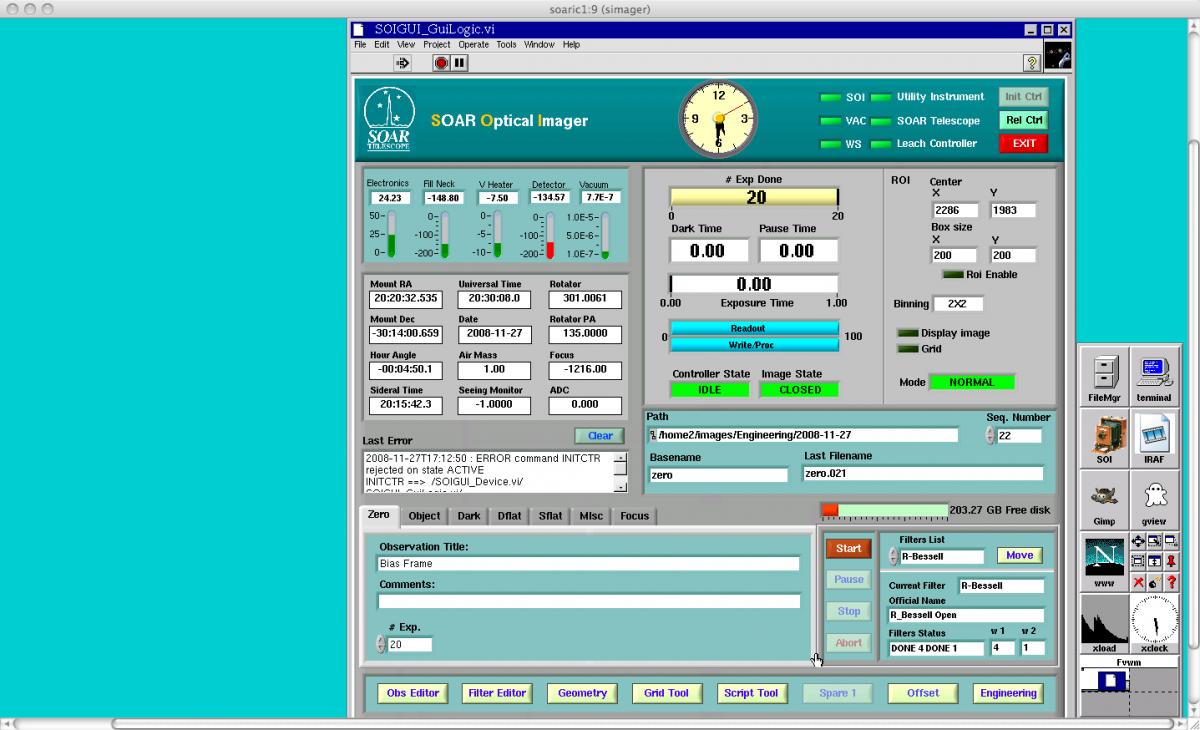Click the Fvwm pager desktop thumbnail

tap(1105, 681)
